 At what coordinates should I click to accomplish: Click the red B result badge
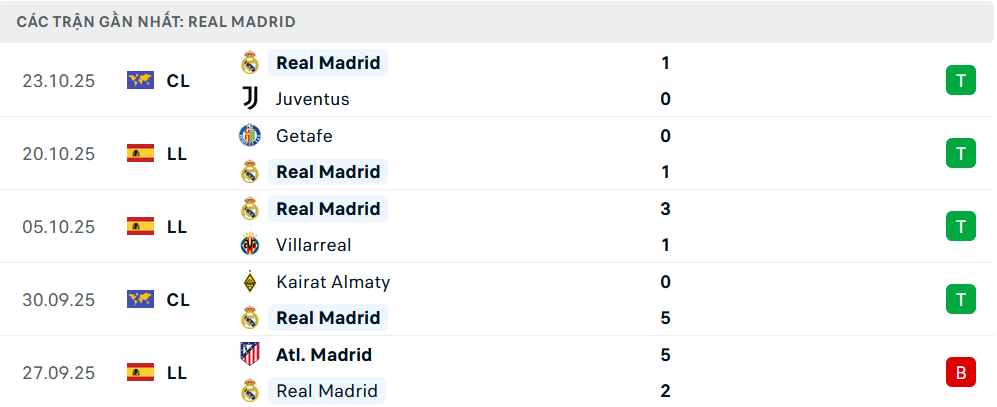[960, 373]
